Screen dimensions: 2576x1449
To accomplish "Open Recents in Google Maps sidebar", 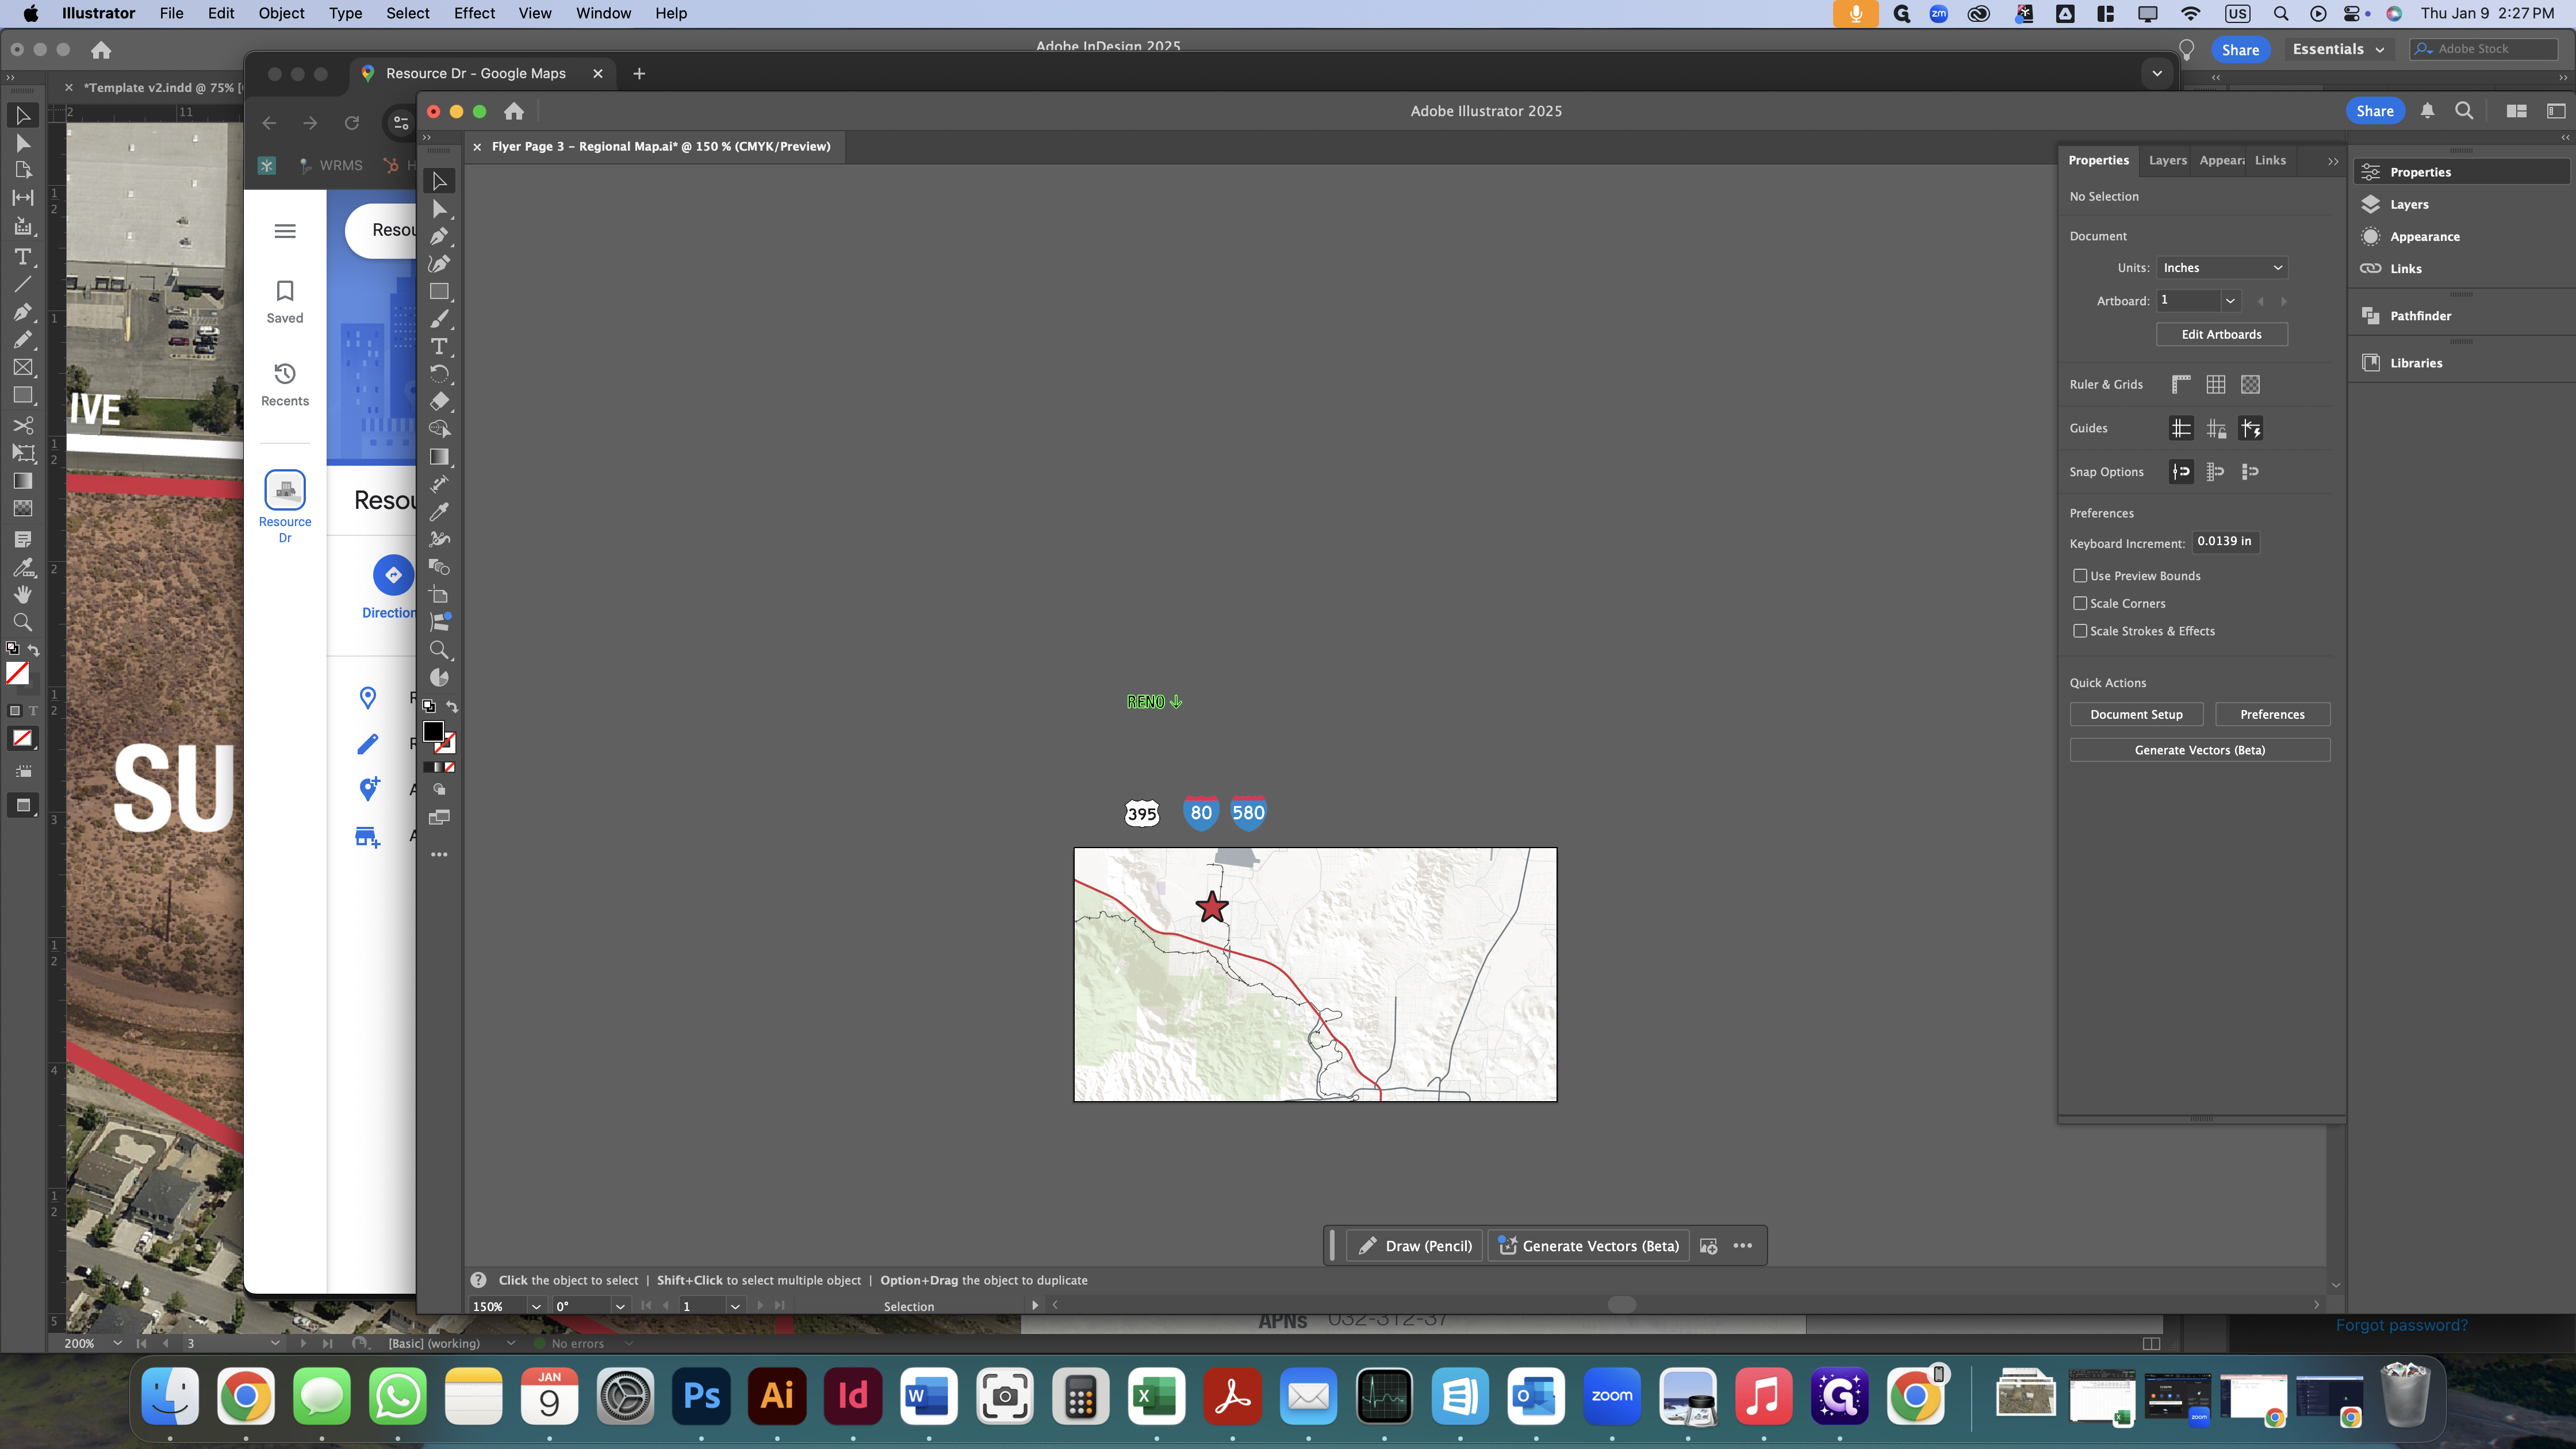I will coord(285,385).
